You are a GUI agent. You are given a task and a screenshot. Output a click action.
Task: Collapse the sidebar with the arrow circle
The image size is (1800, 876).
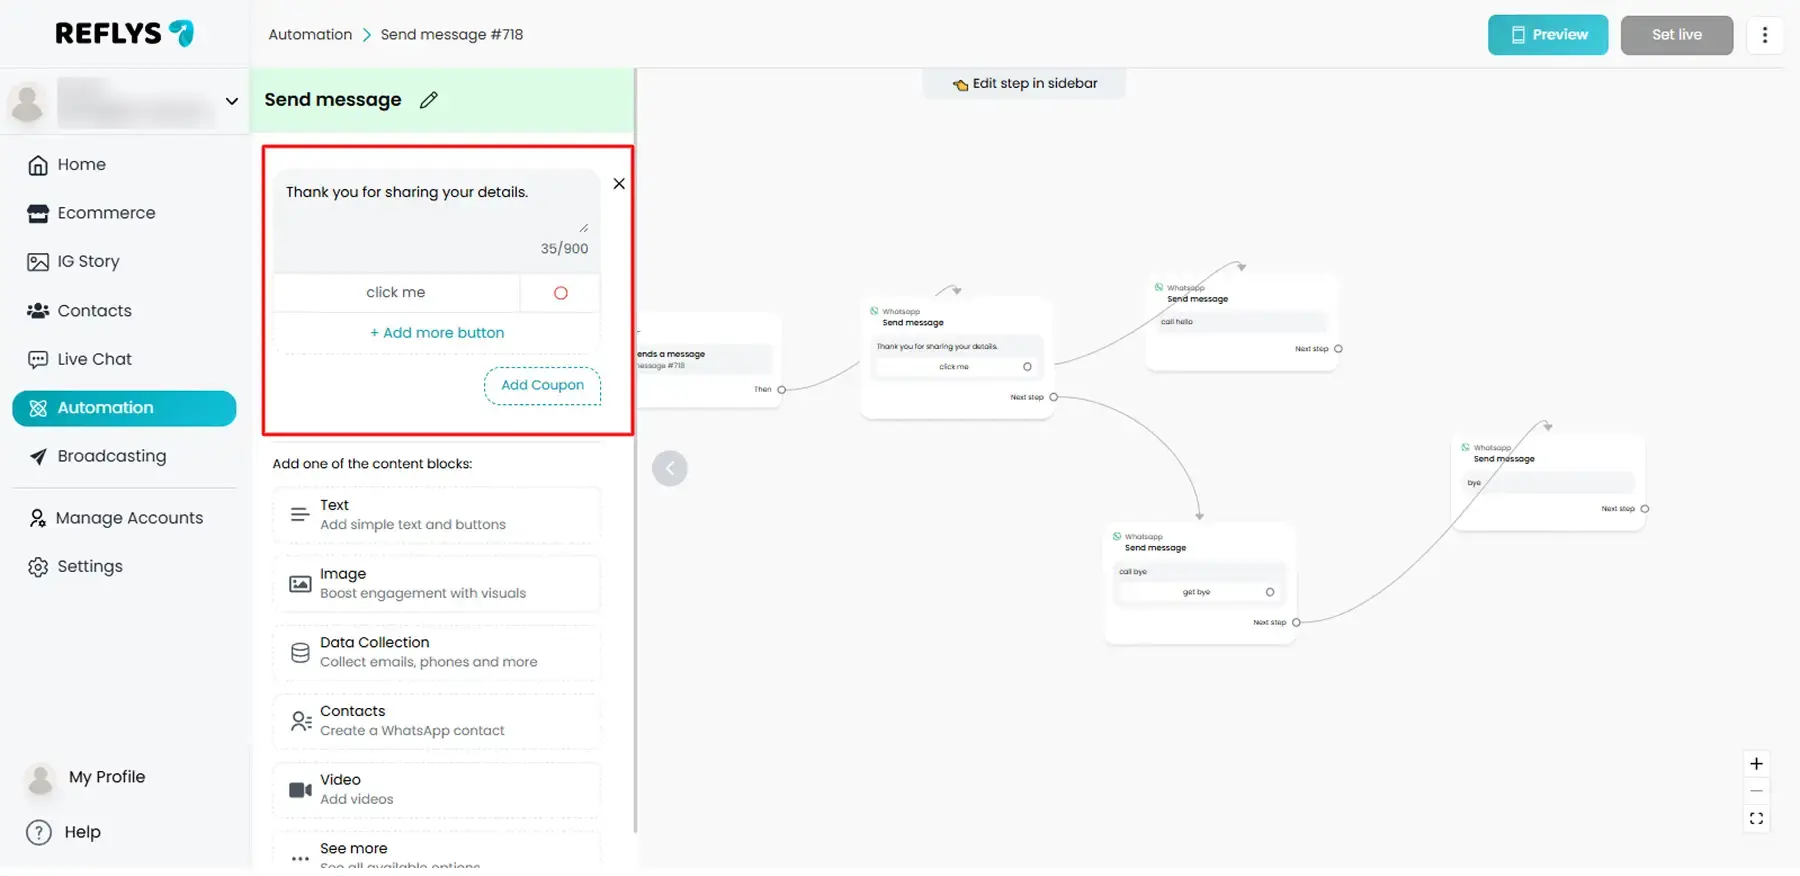point(669,468)
